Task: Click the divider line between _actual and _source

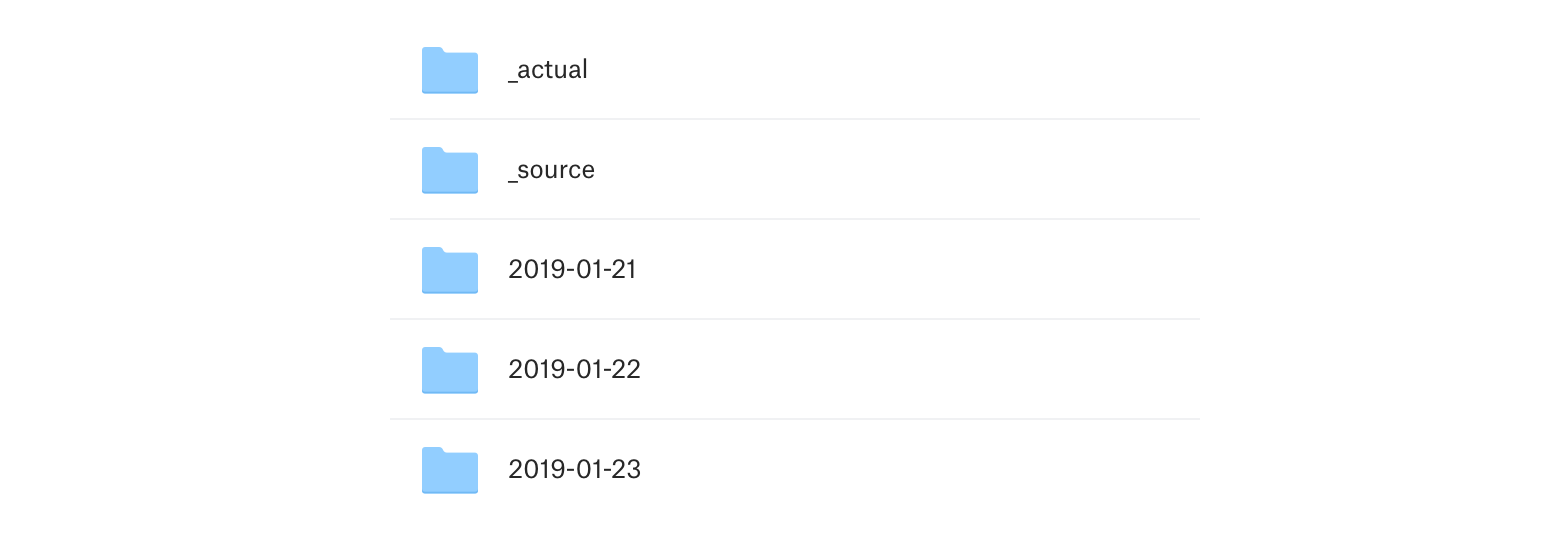Action: click(794, 119)
